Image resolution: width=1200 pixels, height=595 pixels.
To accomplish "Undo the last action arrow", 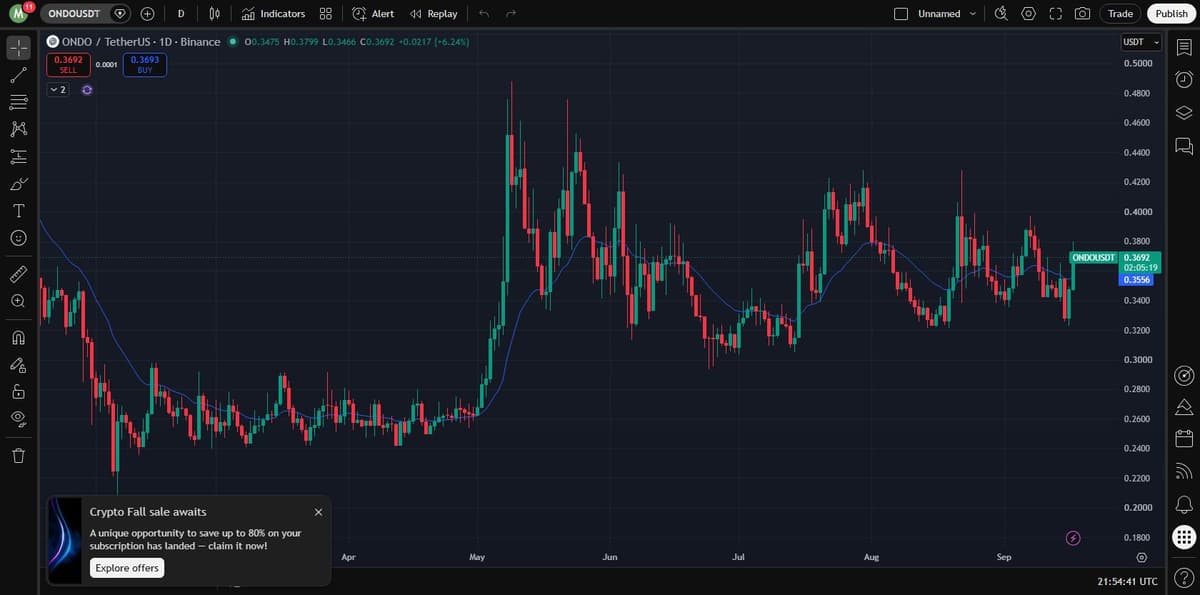I will click(x=484, y=14).
